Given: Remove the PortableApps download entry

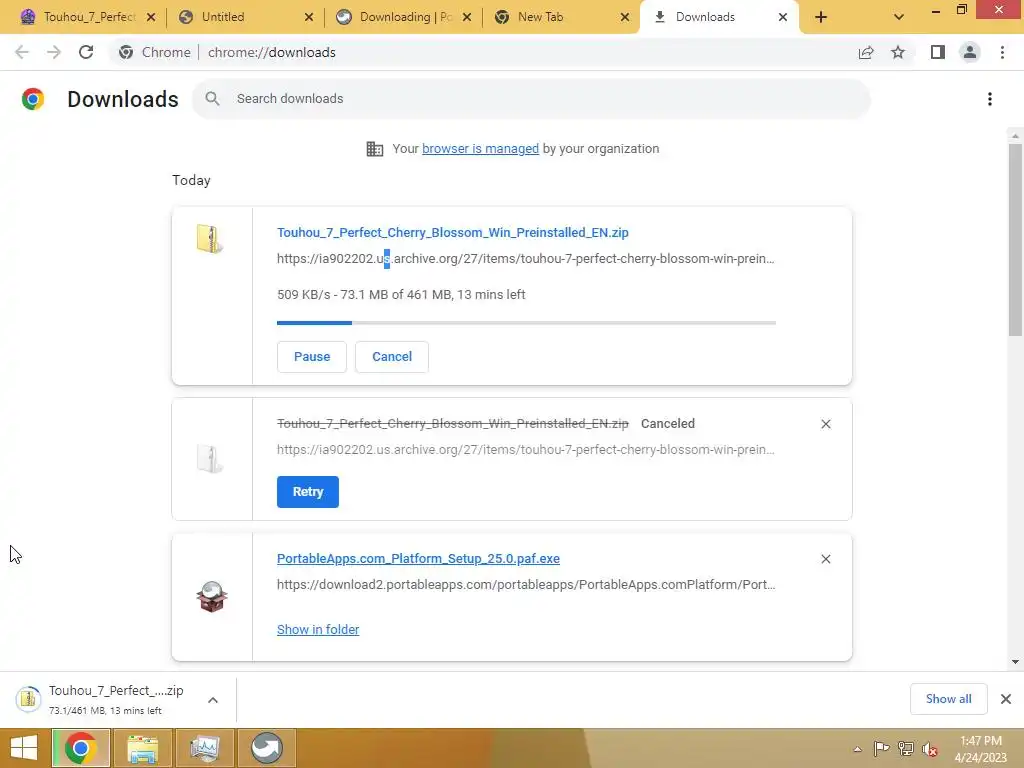Looking at the screenshot, I should 825,559.
